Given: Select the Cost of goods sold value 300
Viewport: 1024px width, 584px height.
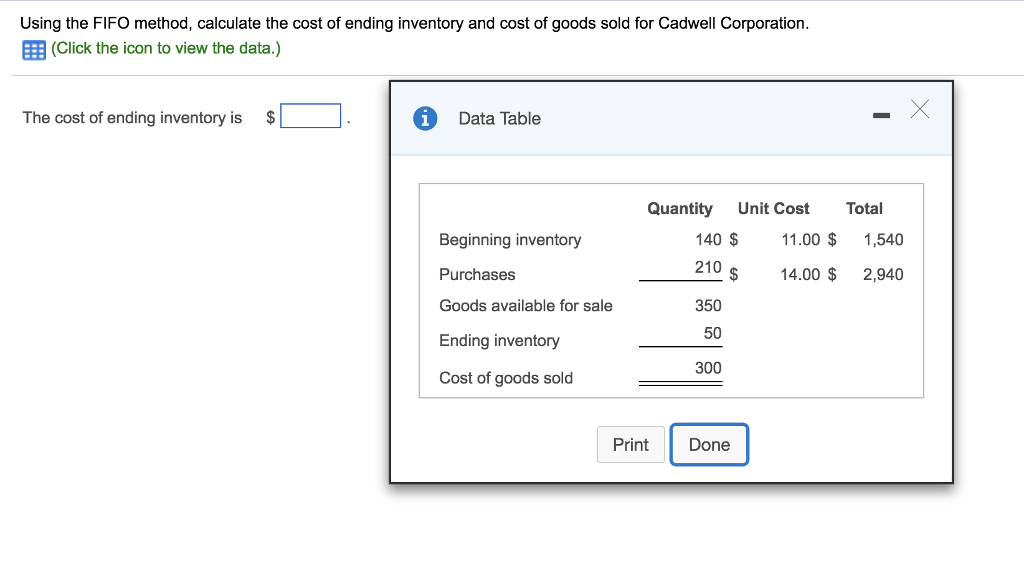Looking at the screenshot, I should coord(707,367).
